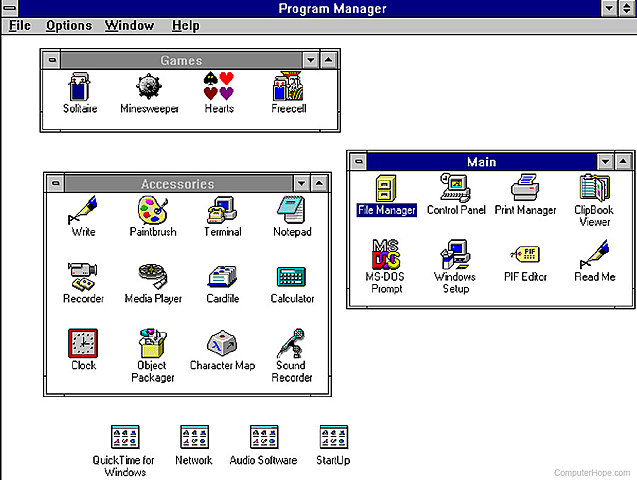
Task: Minimize the Program Manager window
Action: (x=609, y=8)
